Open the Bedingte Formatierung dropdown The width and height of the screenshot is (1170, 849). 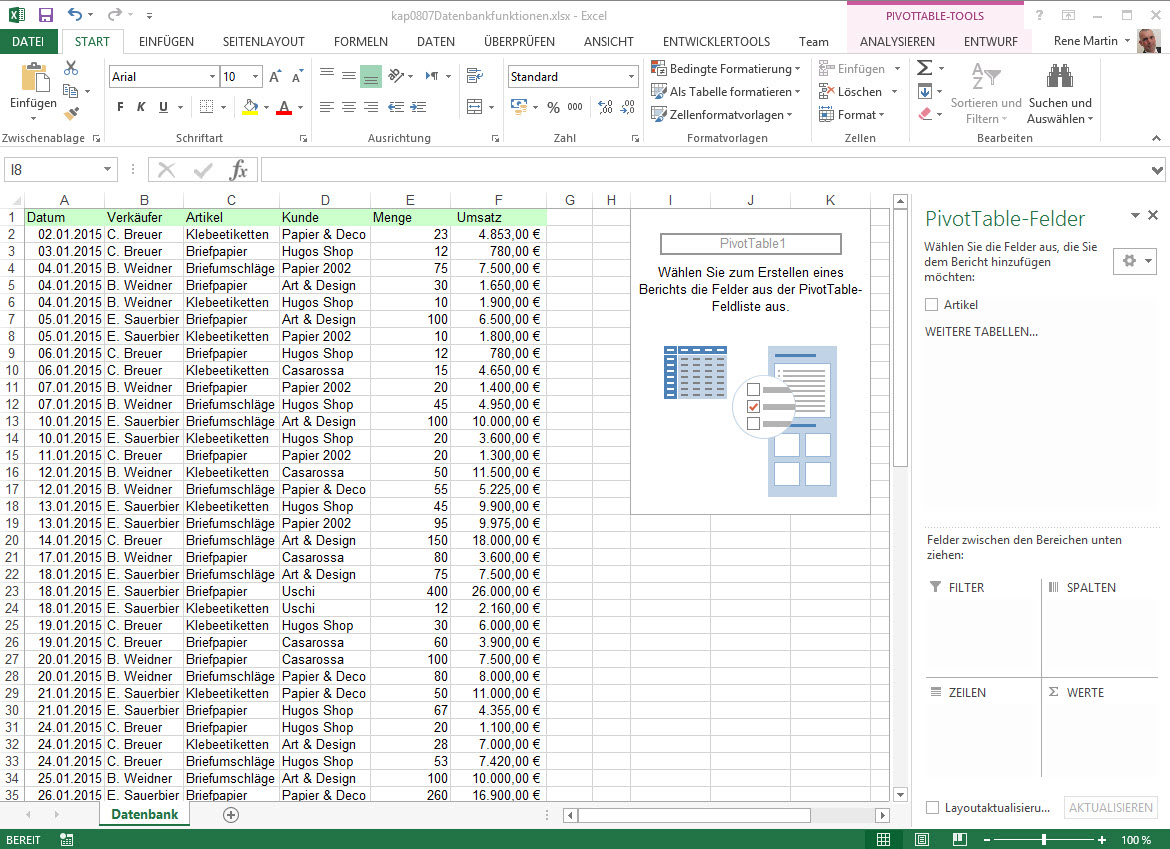pos(726,69)
